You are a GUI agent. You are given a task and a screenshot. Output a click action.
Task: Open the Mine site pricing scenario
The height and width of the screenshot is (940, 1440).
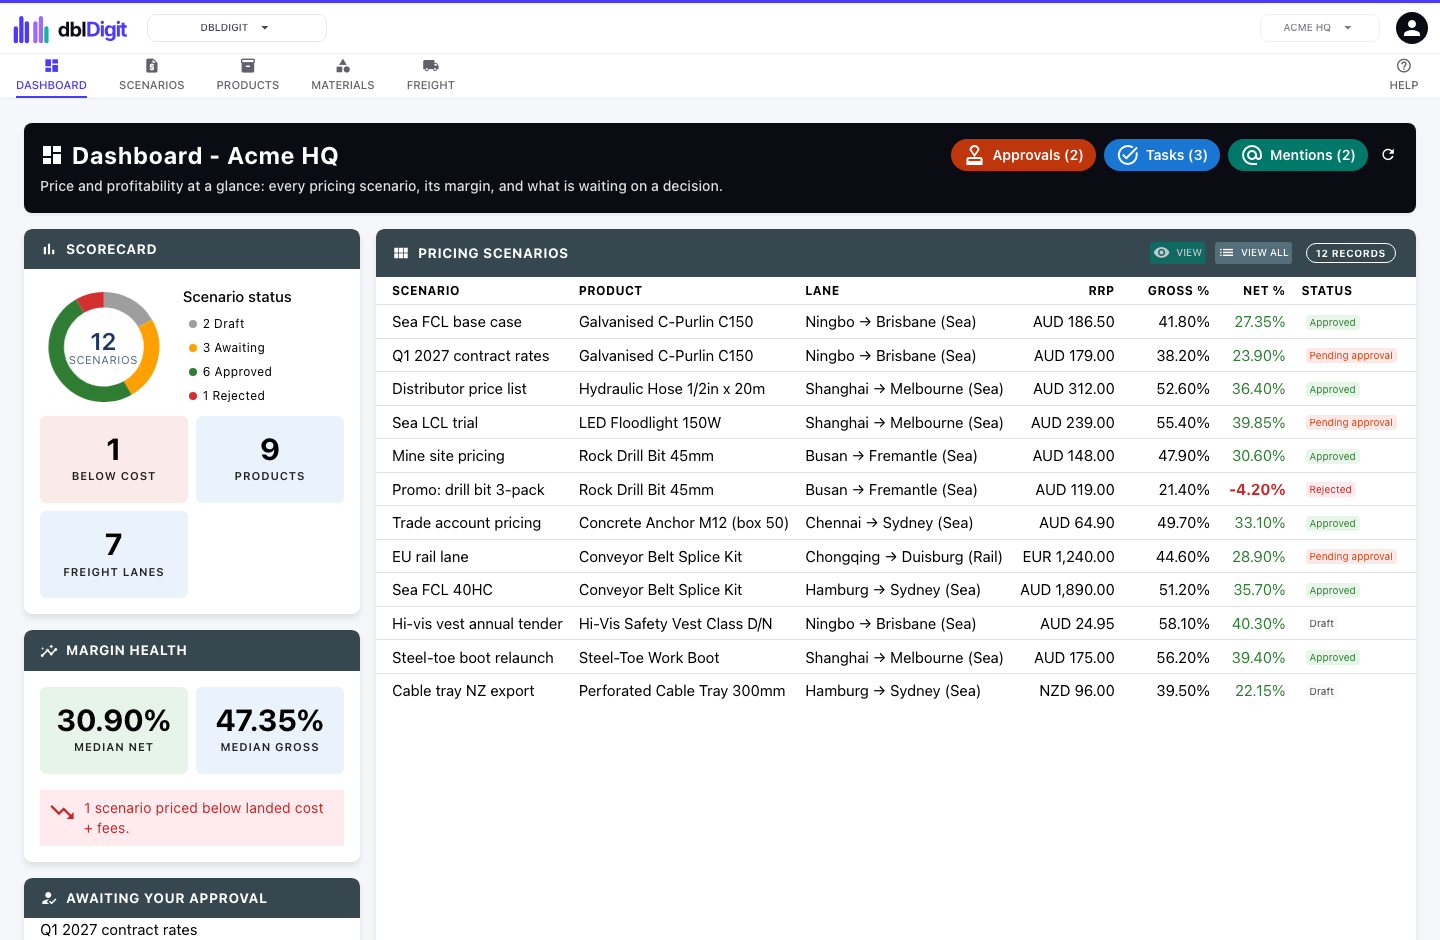click(896, 456)
